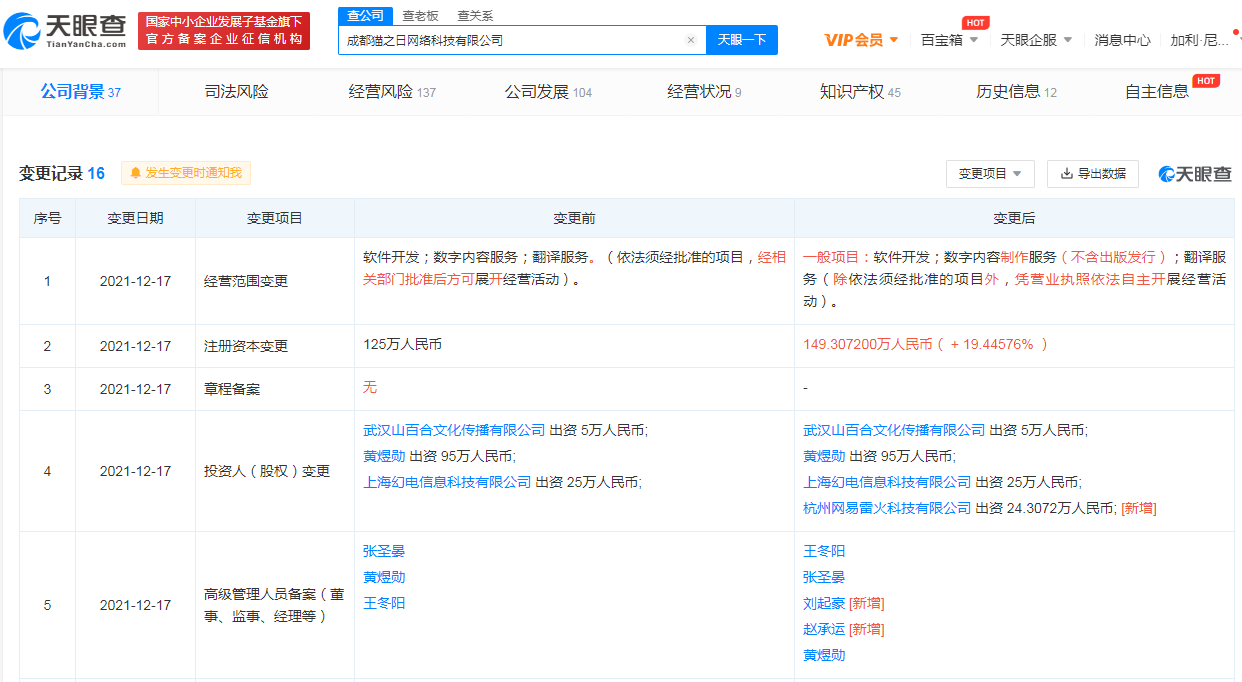Viewport: 1242px width, 682px height.
Task: Click the 变更后 column header
Action: point(1014,218)
